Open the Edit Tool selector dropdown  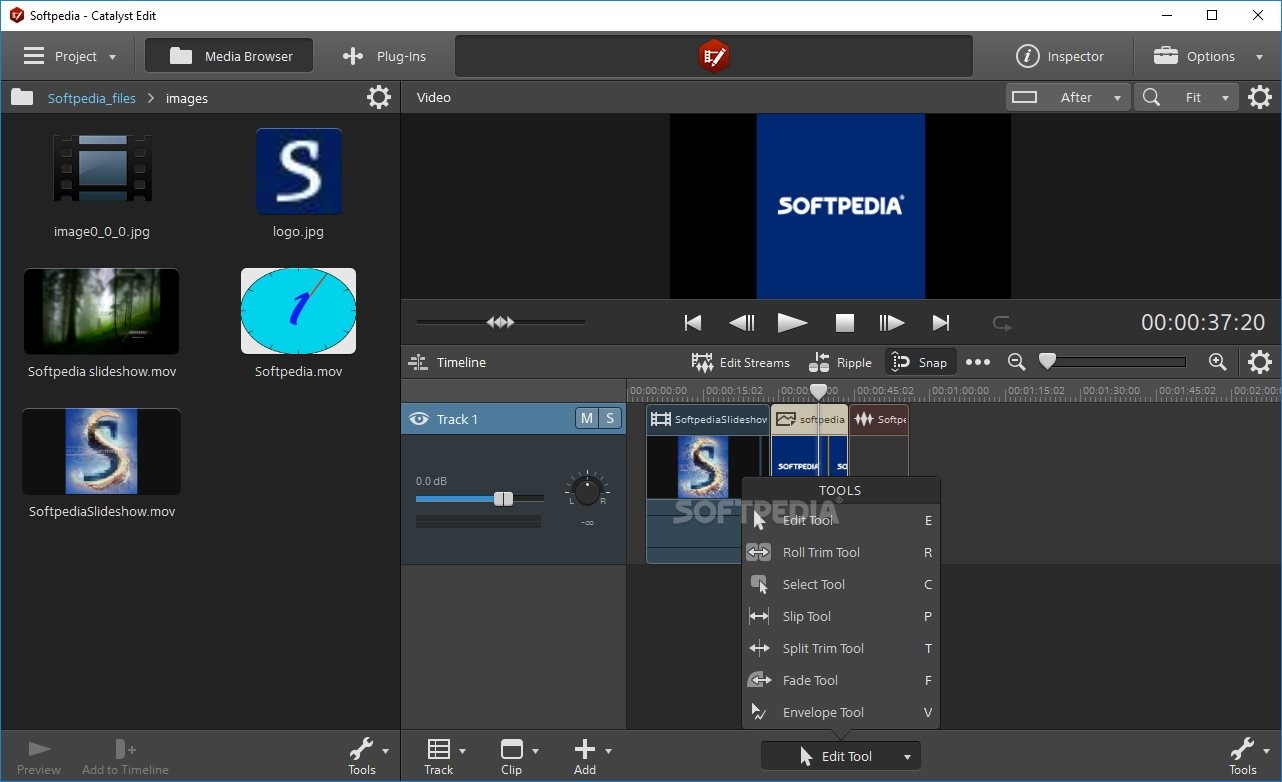[x=840, y=756]
